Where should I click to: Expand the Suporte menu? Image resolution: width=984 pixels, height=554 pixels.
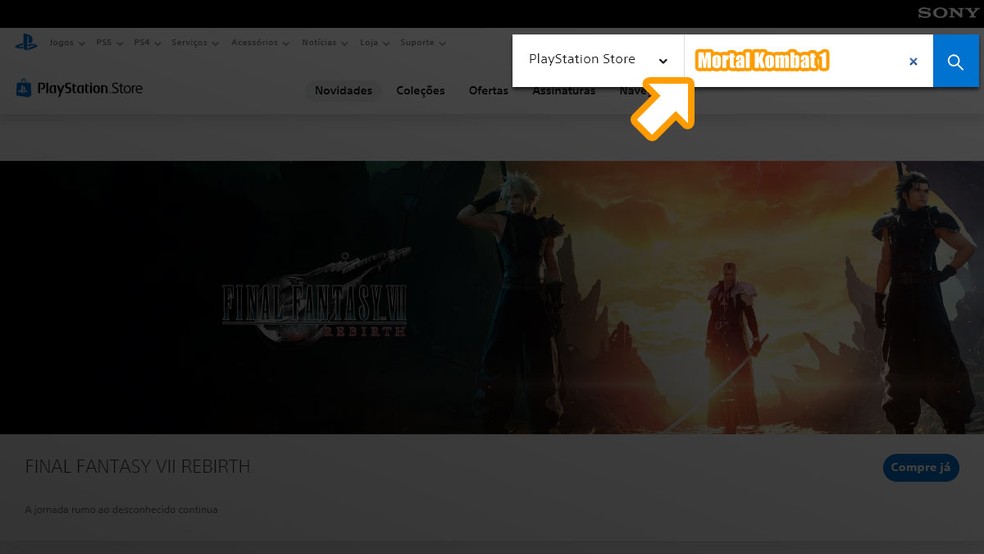pos(423,43)
